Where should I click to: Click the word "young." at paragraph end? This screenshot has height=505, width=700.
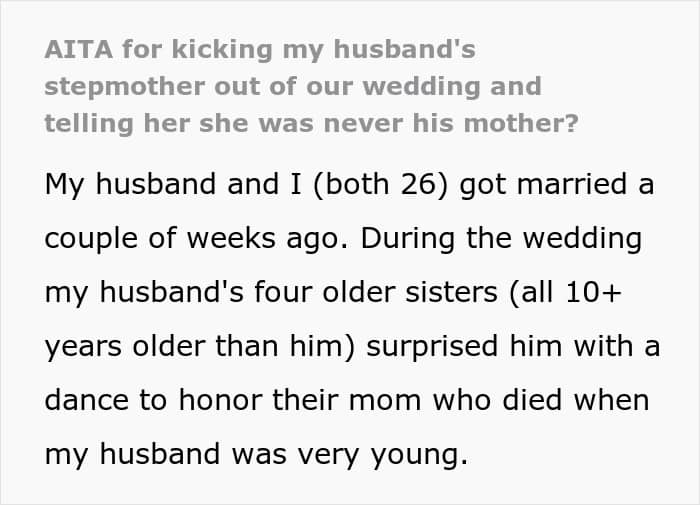click(420, 456)
